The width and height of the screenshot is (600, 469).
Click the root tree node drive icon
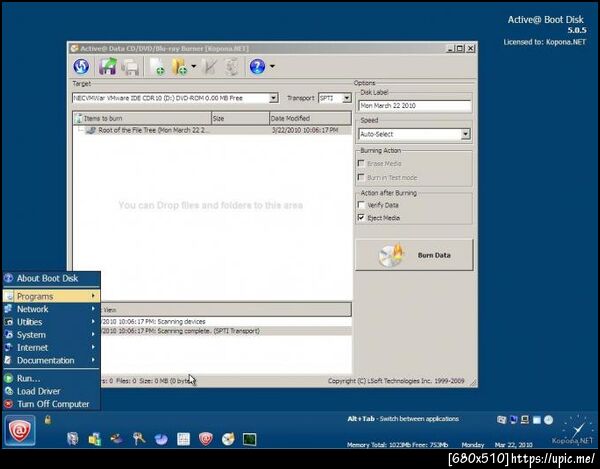(x=91, y=130)
